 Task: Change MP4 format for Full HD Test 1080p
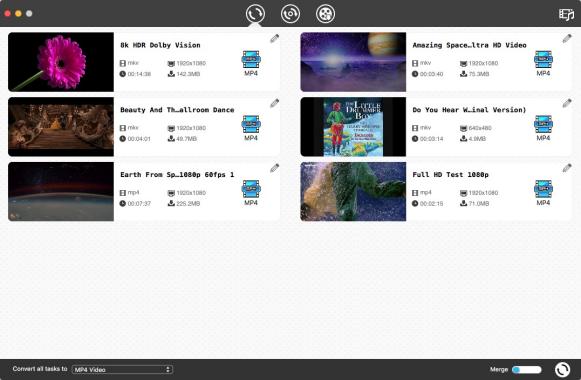pyautogui.click(x=543, y=193)
